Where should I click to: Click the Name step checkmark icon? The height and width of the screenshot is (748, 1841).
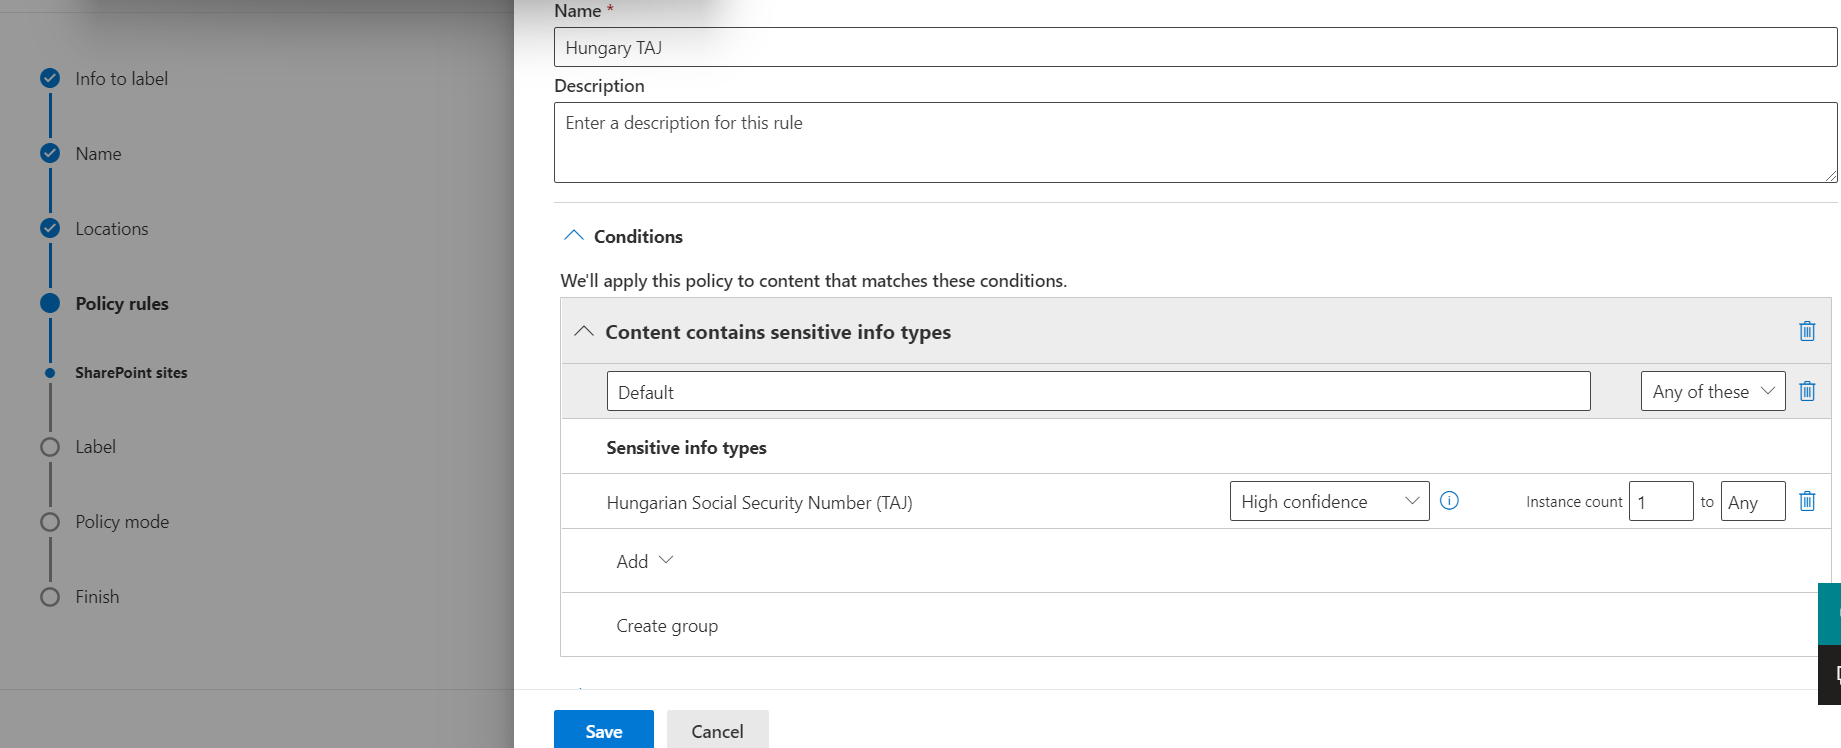point(50,153)
